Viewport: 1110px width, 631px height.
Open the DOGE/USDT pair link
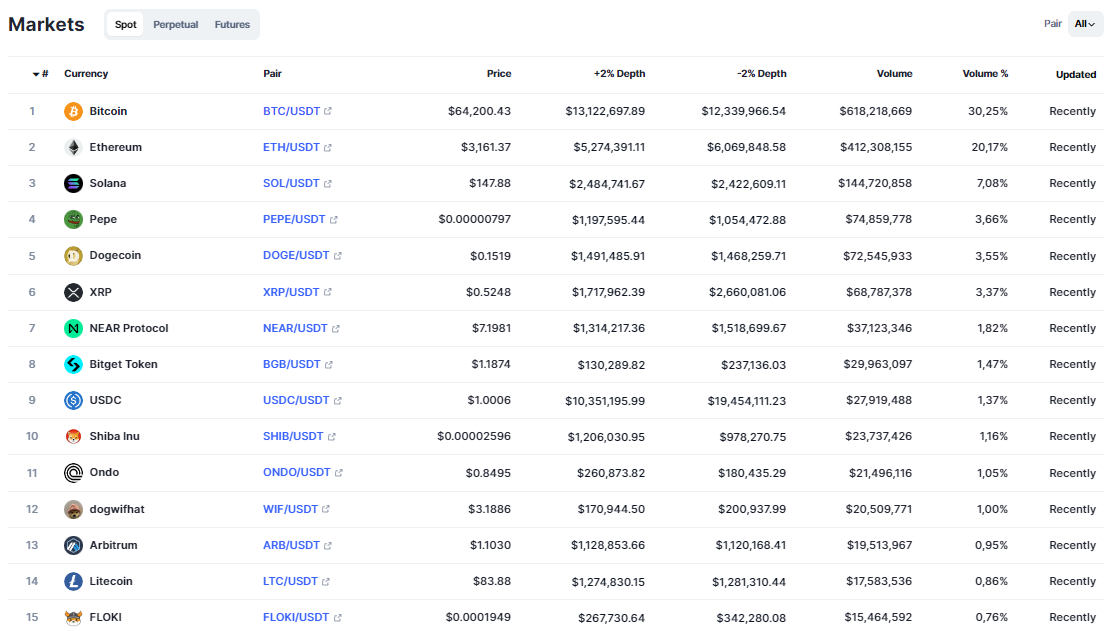click(x=297, y=256)
